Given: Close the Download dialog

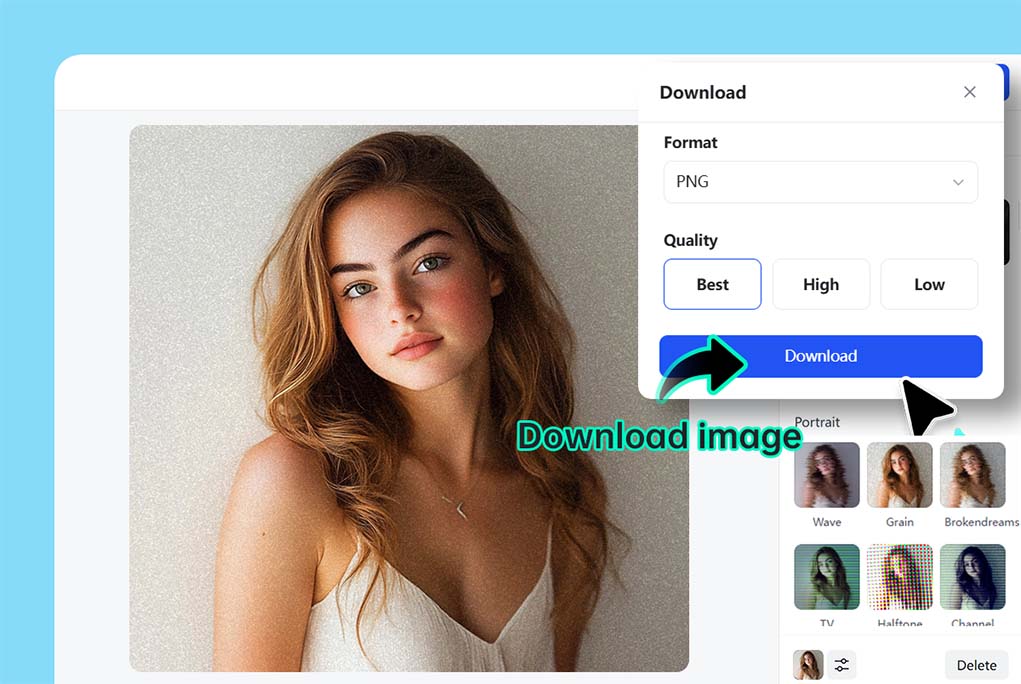Looking at the screenshot, I should click(x=969, y=93).
